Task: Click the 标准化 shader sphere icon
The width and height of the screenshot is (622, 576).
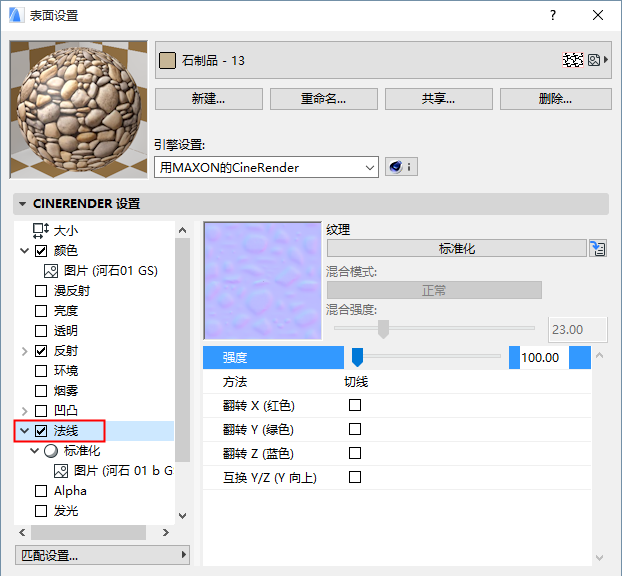Action: click(51, 451)
